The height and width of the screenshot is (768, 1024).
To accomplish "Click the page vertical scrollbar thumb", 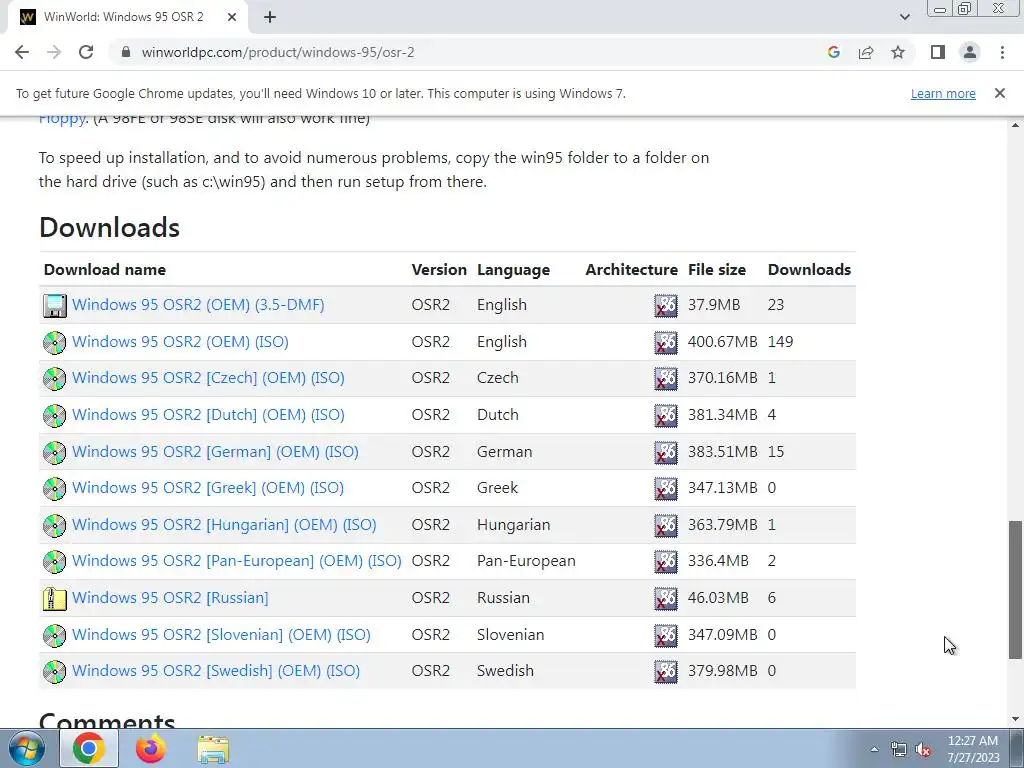I will click(x=1015, y=589).
